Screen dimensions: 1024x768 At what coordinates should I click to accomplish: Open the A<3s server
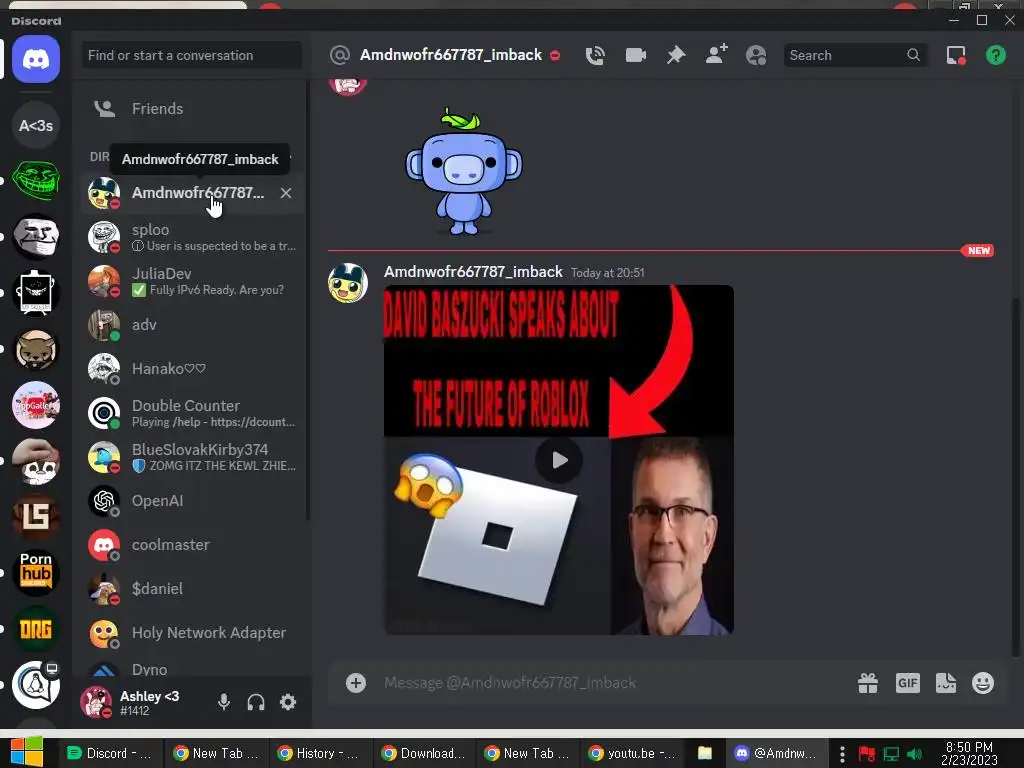36,125
